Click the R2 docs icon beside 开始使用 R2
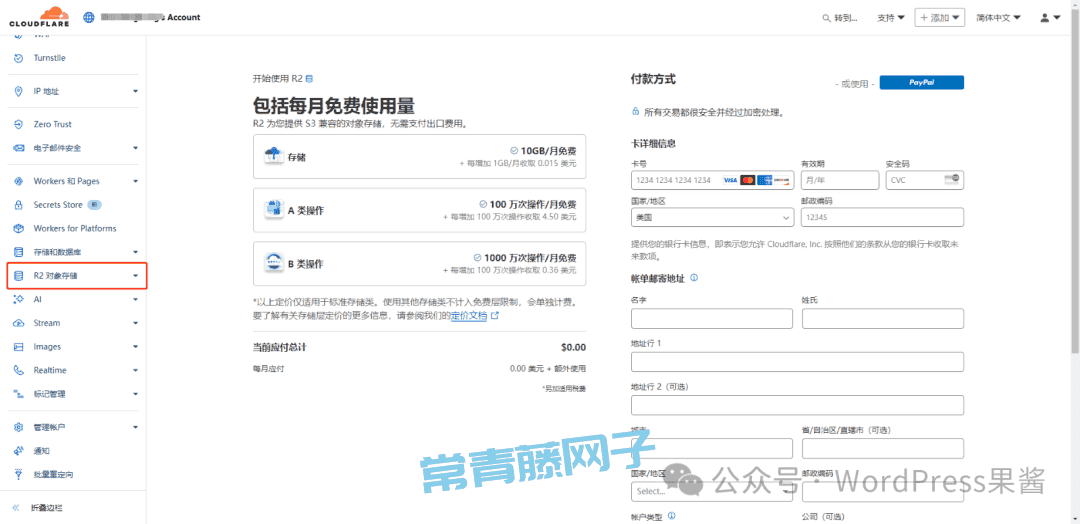 [309, 78]
